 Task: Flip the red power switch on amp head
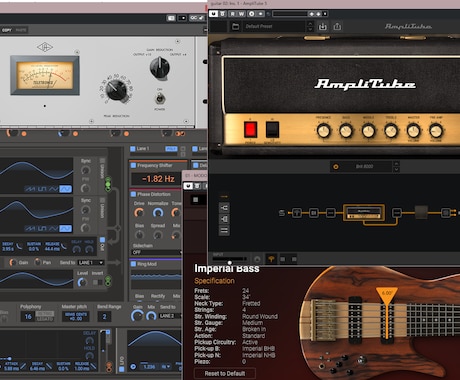250,130
